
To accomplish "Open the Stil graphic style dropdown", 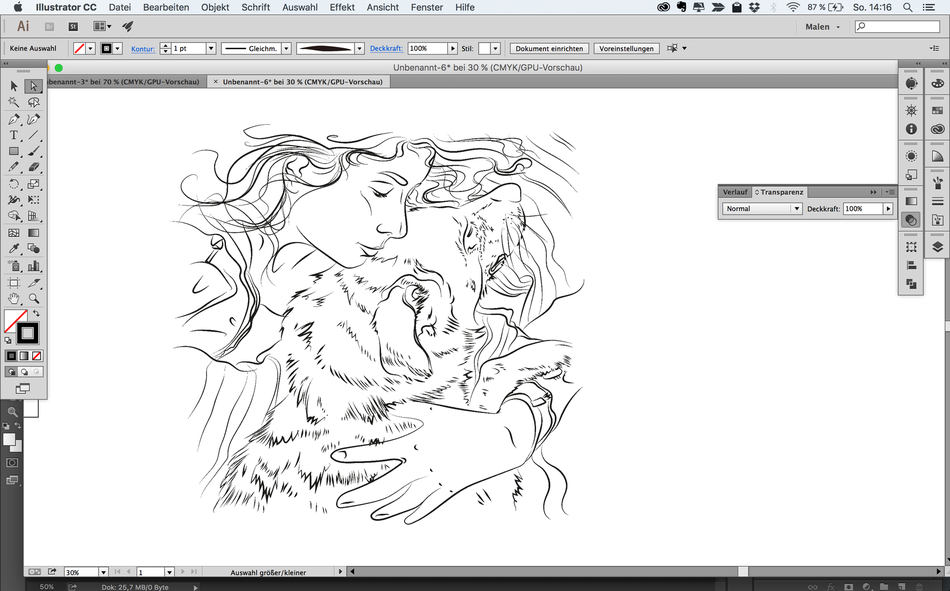I will [496, 48].
